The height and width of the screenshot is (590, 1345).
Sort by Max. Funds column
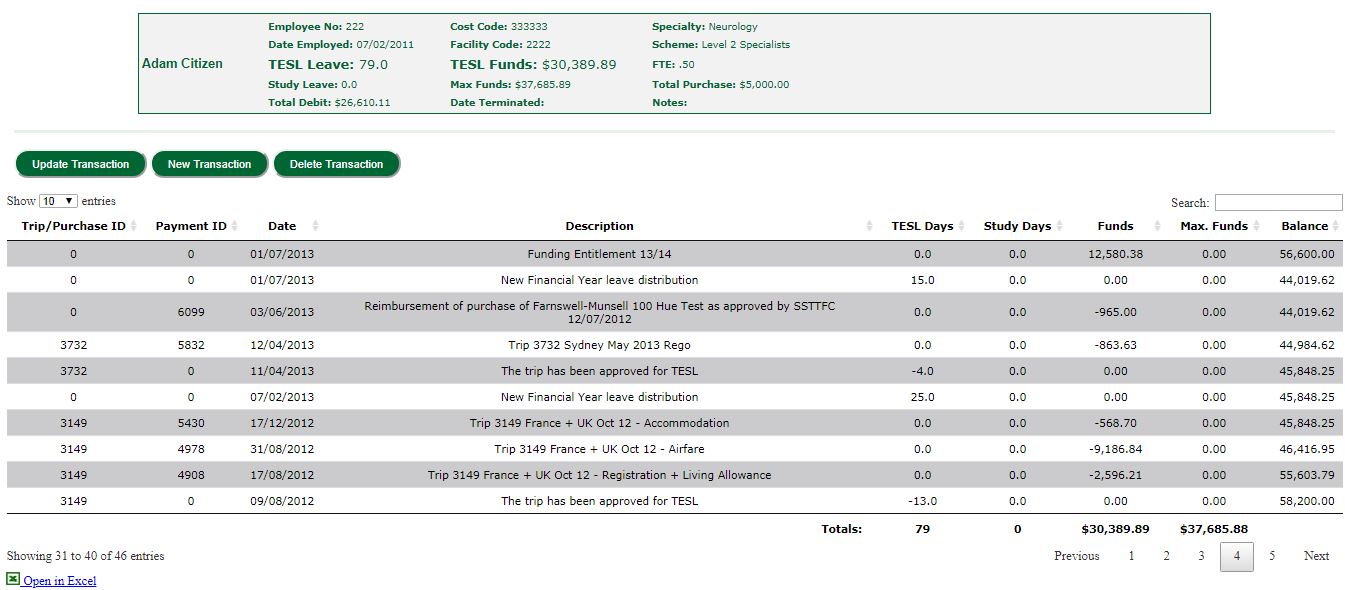tap(1213, 226)
